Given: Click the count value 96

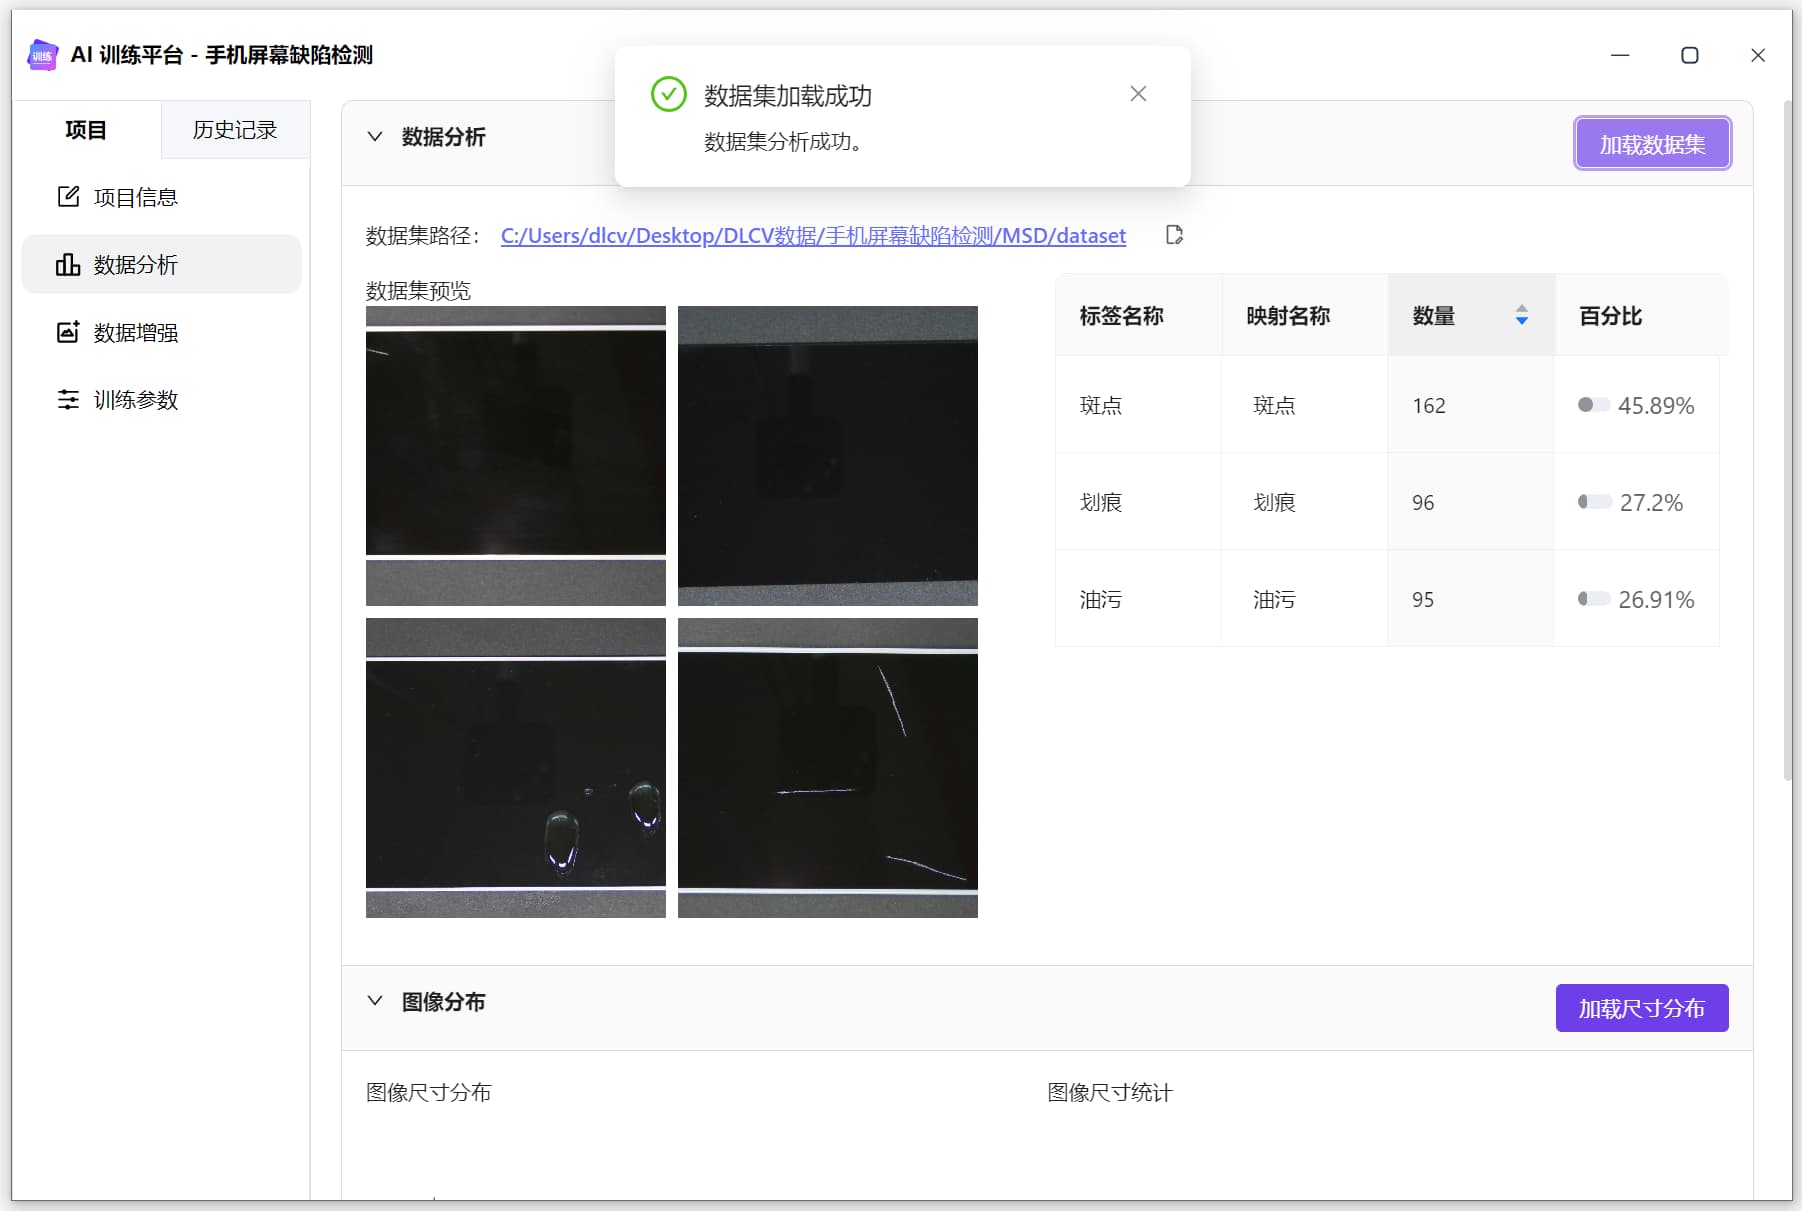Looking at the screenshot, I should point(1423,502).
